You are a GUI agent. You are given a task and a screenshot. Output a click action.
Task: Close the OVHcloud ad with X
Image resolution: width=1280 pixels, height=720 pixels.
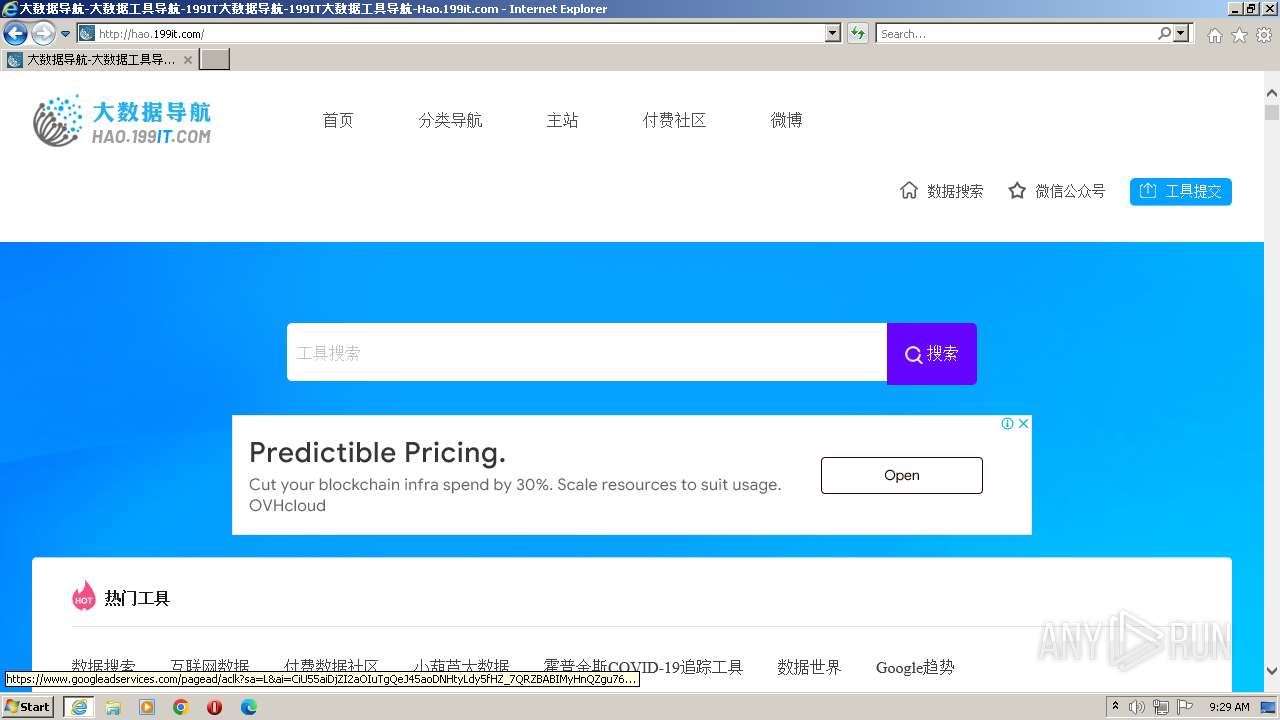[1023, 424]
